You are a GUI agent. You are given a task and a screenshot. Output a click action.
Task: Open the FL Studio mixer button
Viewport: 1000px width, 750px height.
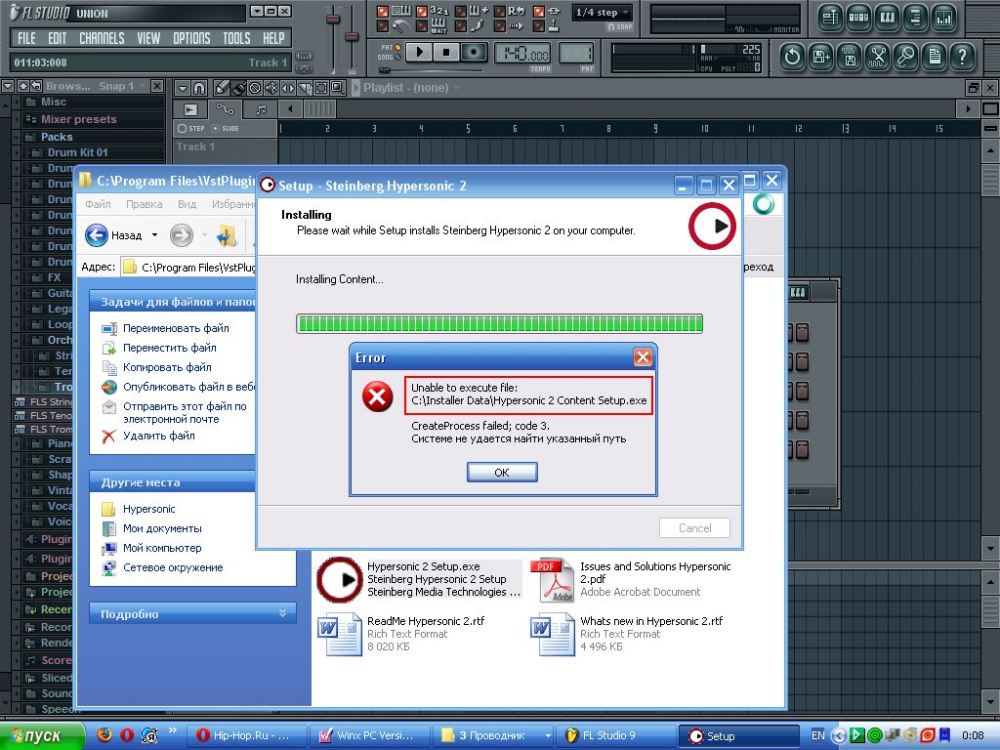pos(943,18)
